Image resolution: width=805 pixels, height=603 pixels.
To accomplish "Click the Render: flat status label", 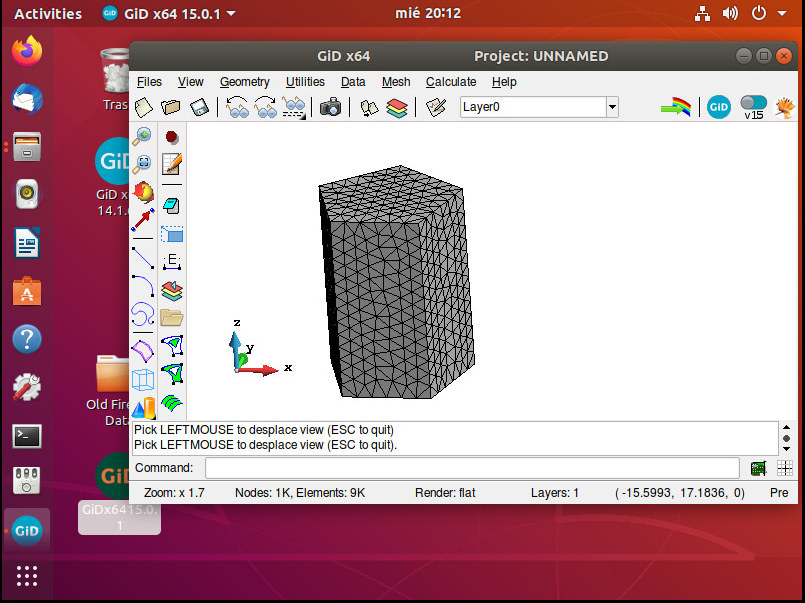I will point(445,493).
